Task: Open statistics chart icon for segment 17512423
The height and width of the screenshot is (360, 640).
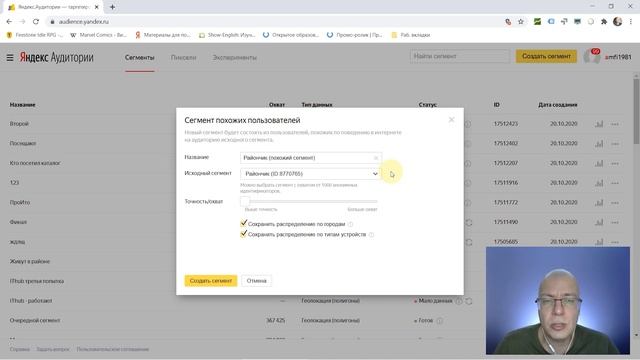Action: pyautogui.click(x=599, y=124)
